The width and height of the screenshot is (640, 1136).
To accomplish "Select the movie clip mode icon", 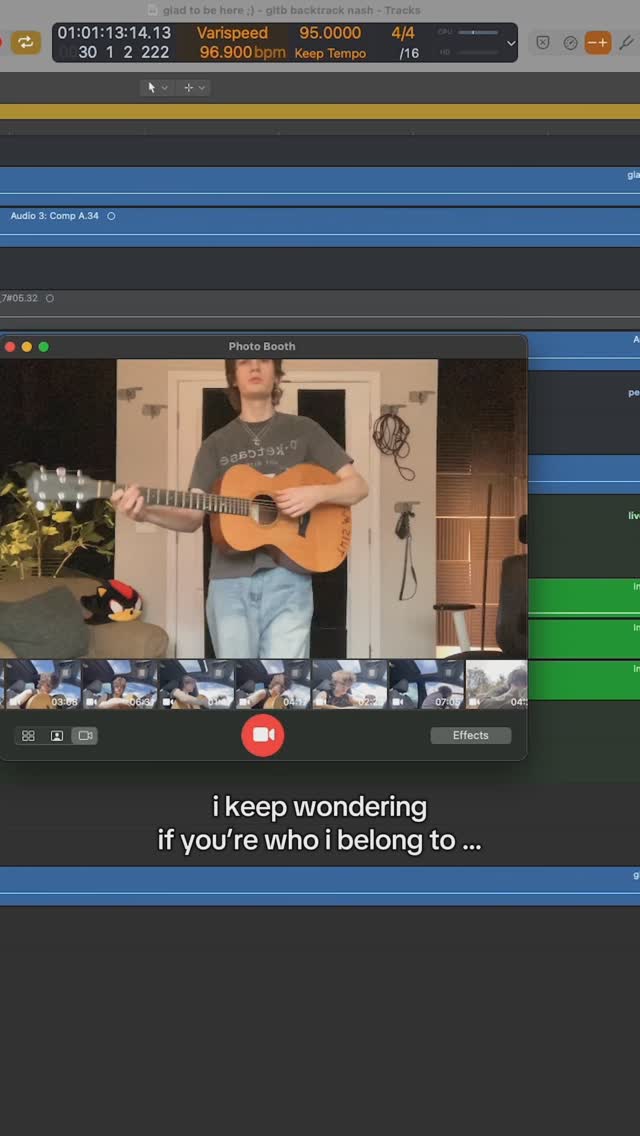I will point(85,736).
